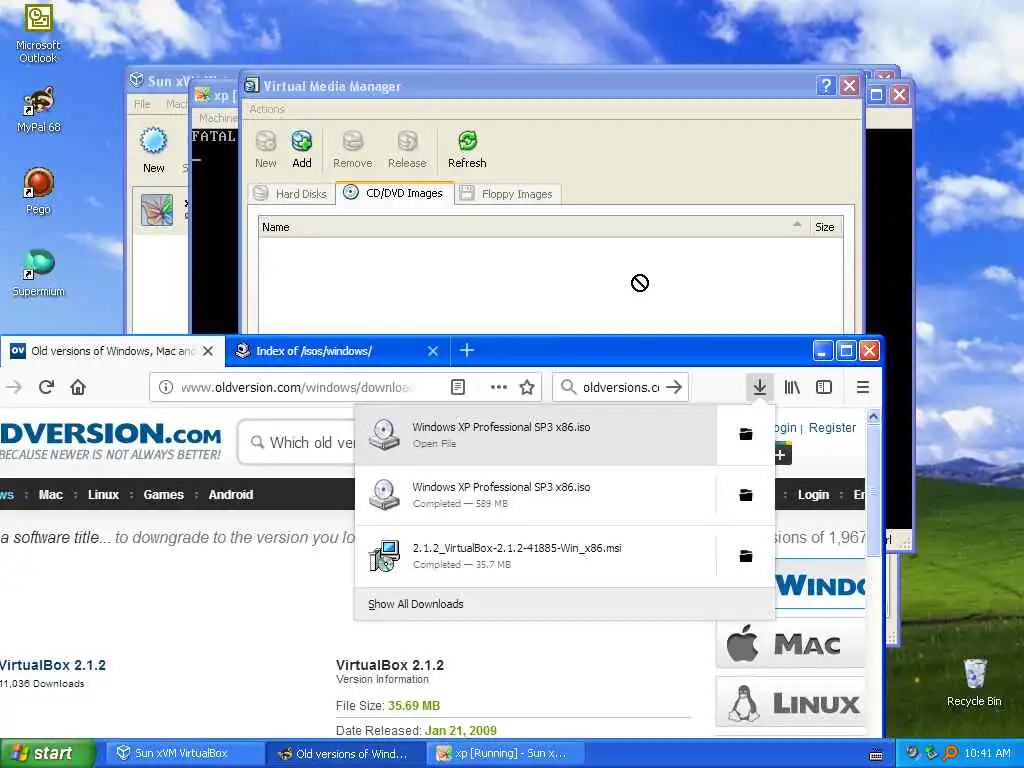Switch to Index of /isos/windows/ browser tab
1024x768 pixels.
pos(337,351)
